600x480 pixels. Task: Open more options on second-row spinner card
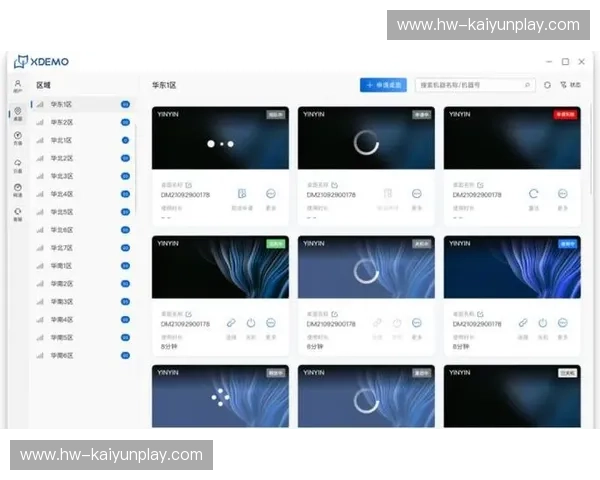(x=417, y=323)
